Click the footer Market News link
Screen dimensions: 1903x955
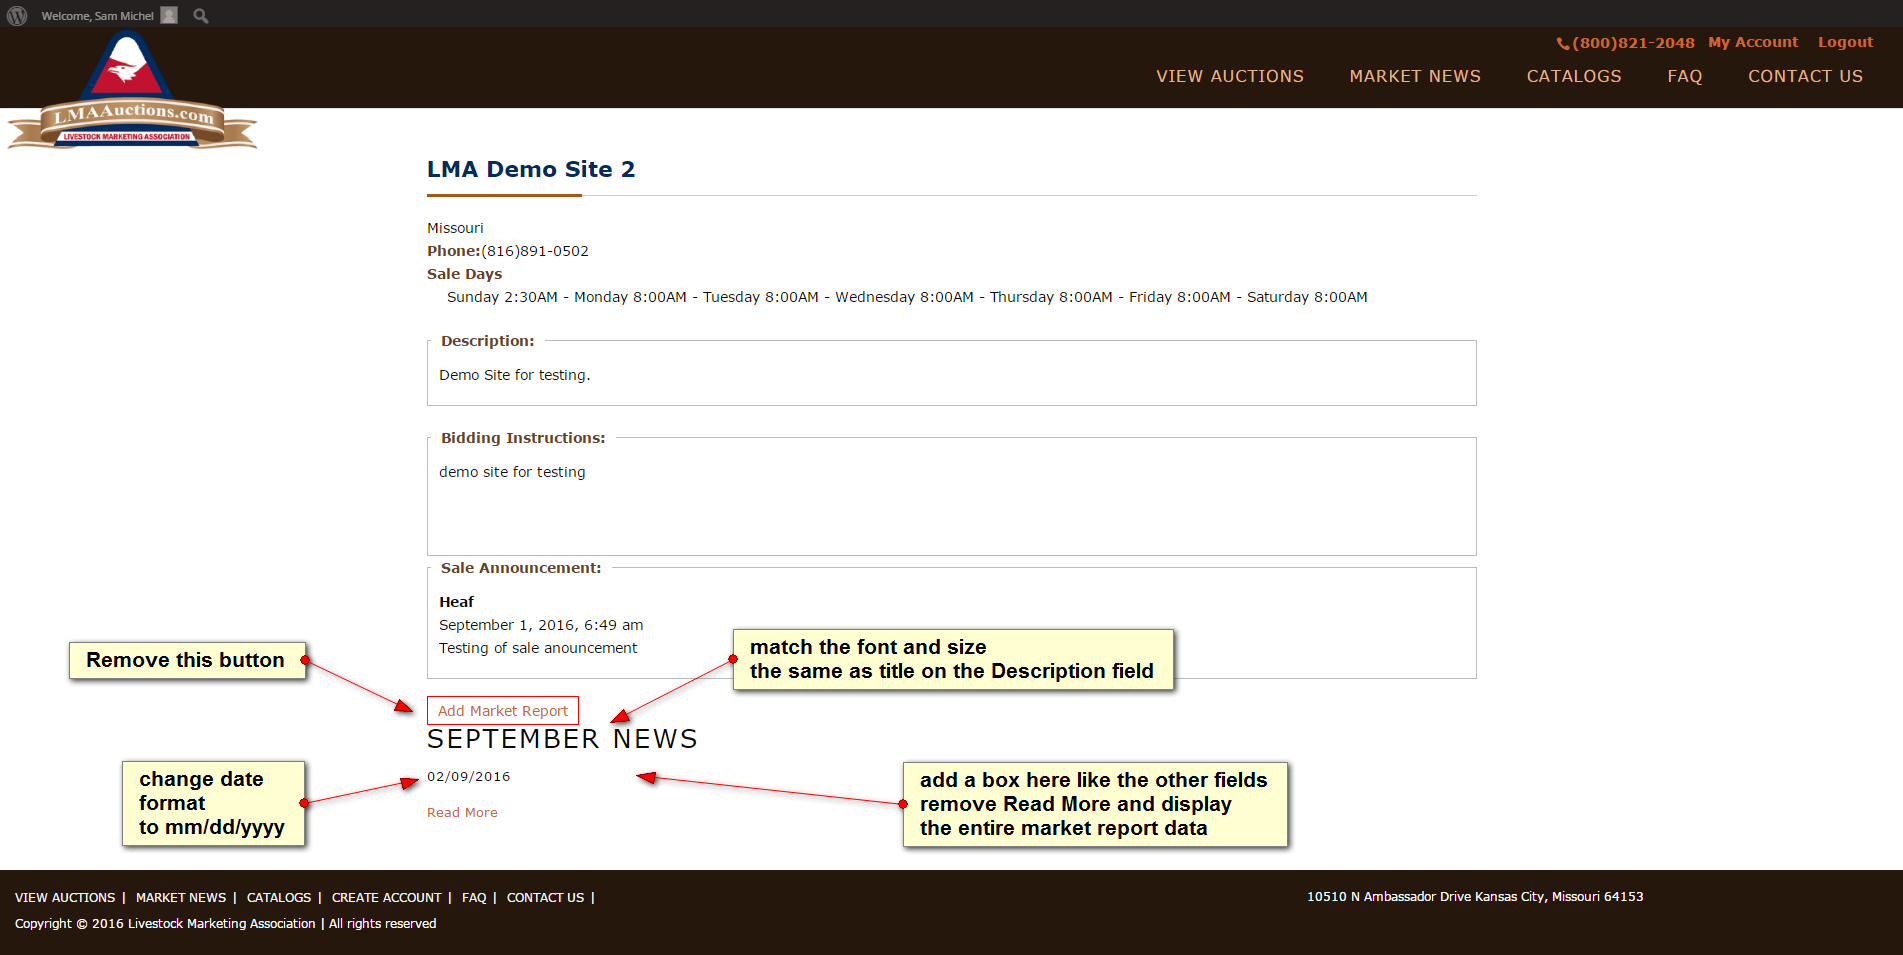181,898
